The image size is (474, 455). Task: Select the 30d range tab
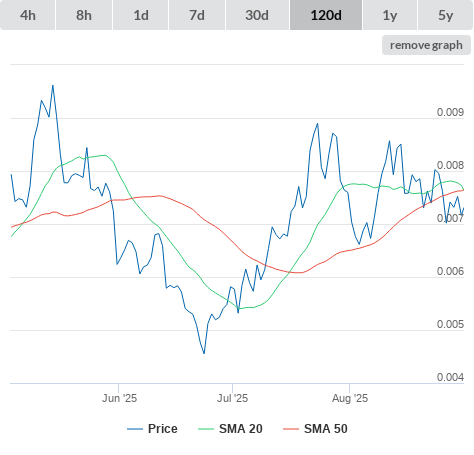(257, 15)
